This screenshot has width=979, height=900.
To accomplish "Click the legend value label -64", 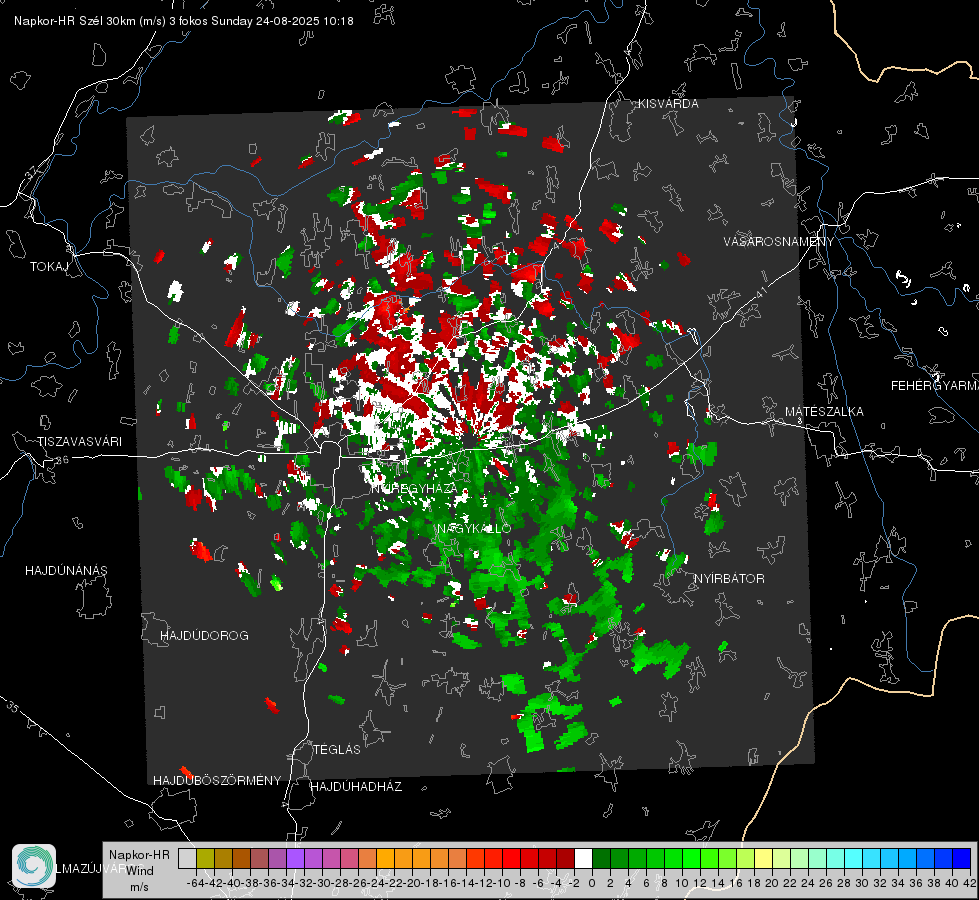I will (195, 883).
